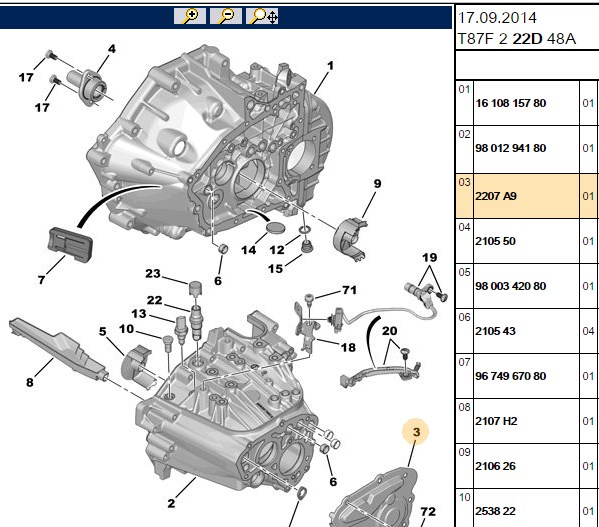Screen dimensions: 599x527
Task: Click quantity 04 for part 2105 43
Action: (588, 331)
